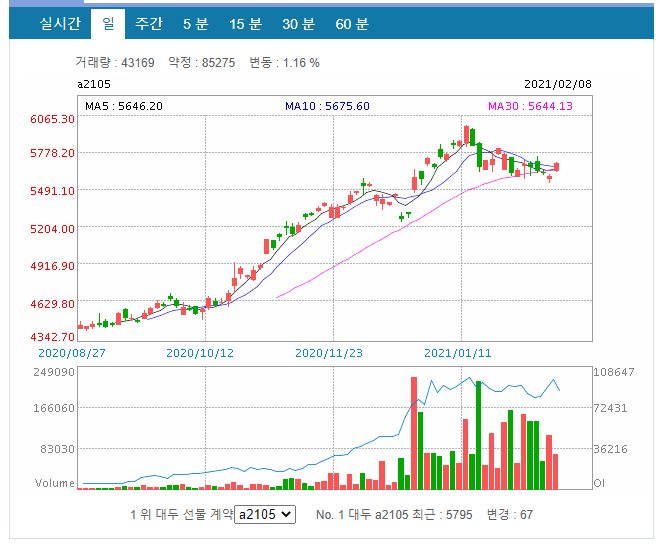Image resolution: width=660 pixels, height=546 pixels.
Task: Open the 30 분 chart tab
Action: [x=298, y=24]
